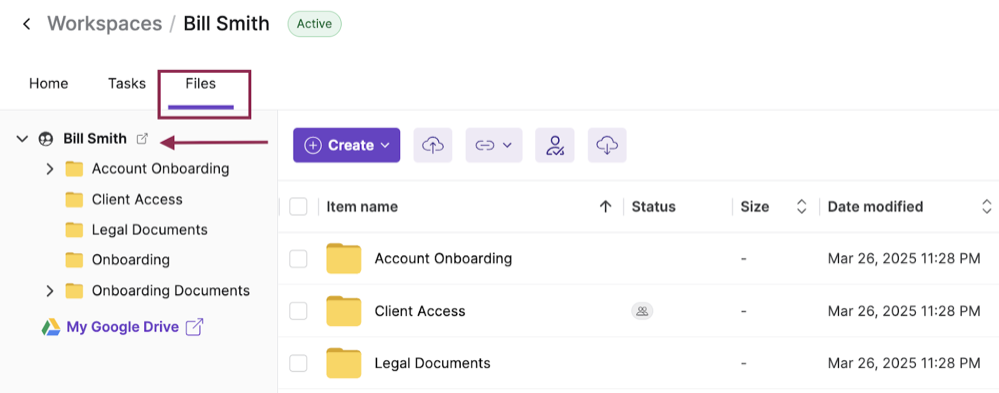The height and width of the screenshot is (393, 999).
Task: Select Client Access in the sidebar tree
Action: 137,199
